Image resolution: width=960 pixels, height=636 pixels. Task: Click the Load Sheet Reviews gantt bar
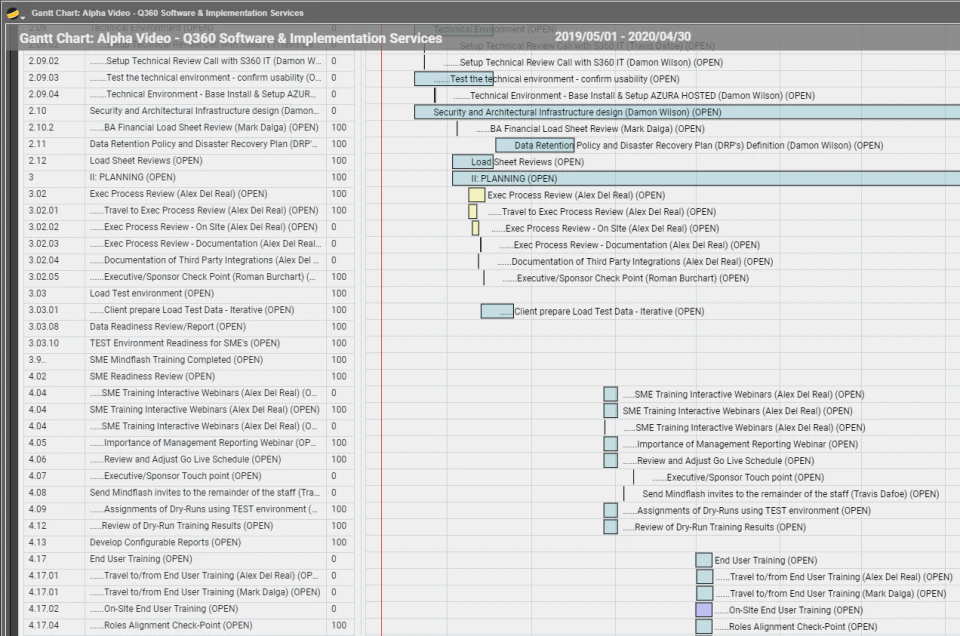473,162
